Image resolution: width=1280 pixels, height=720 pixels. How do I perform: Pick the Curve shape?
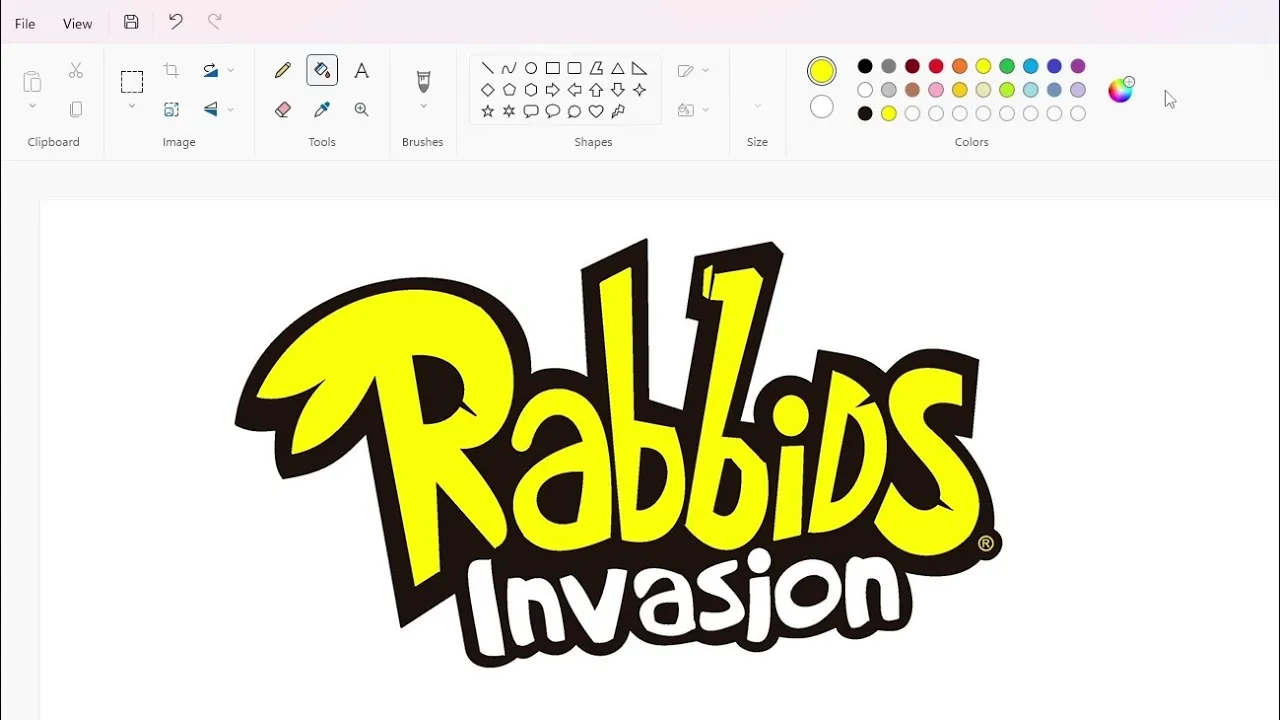pos(509,68)
